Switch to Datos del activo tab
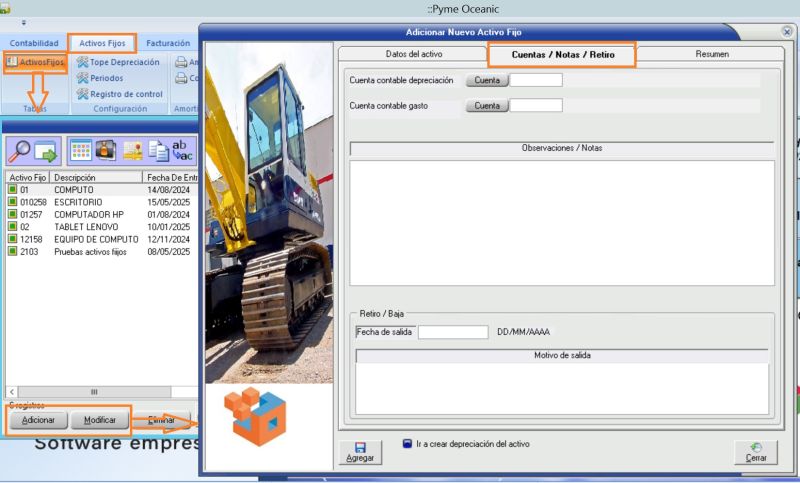Image resolution: width=800 pixels, height=483 pixels. point(413,54)
